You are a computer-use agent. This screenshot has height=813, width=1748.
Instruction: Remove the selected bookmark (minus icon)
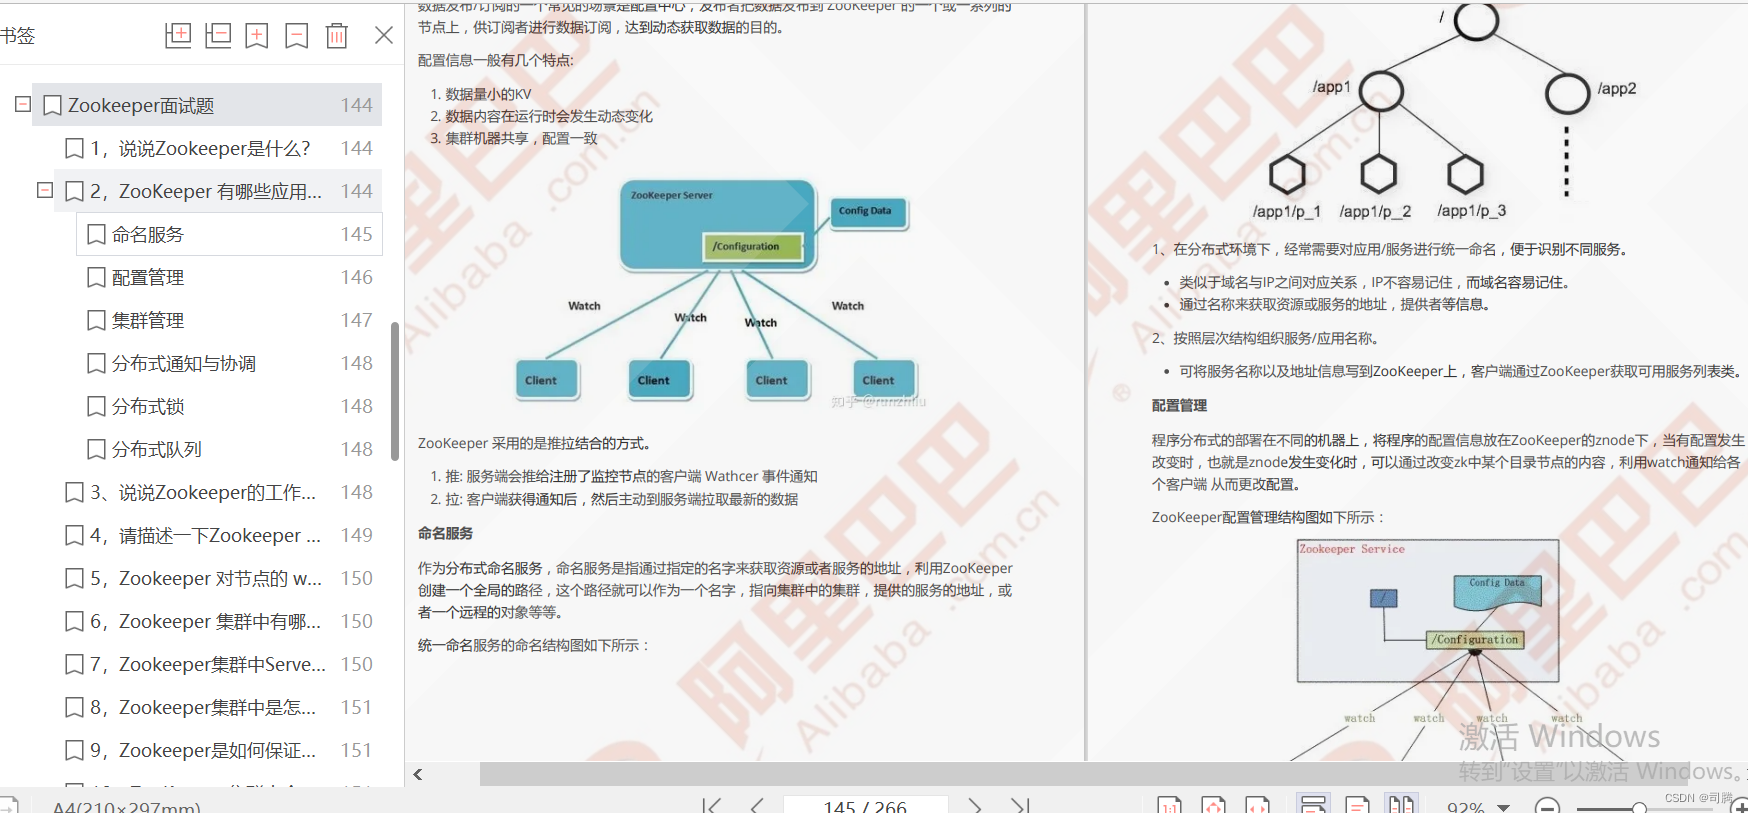(x=297, y=35)
